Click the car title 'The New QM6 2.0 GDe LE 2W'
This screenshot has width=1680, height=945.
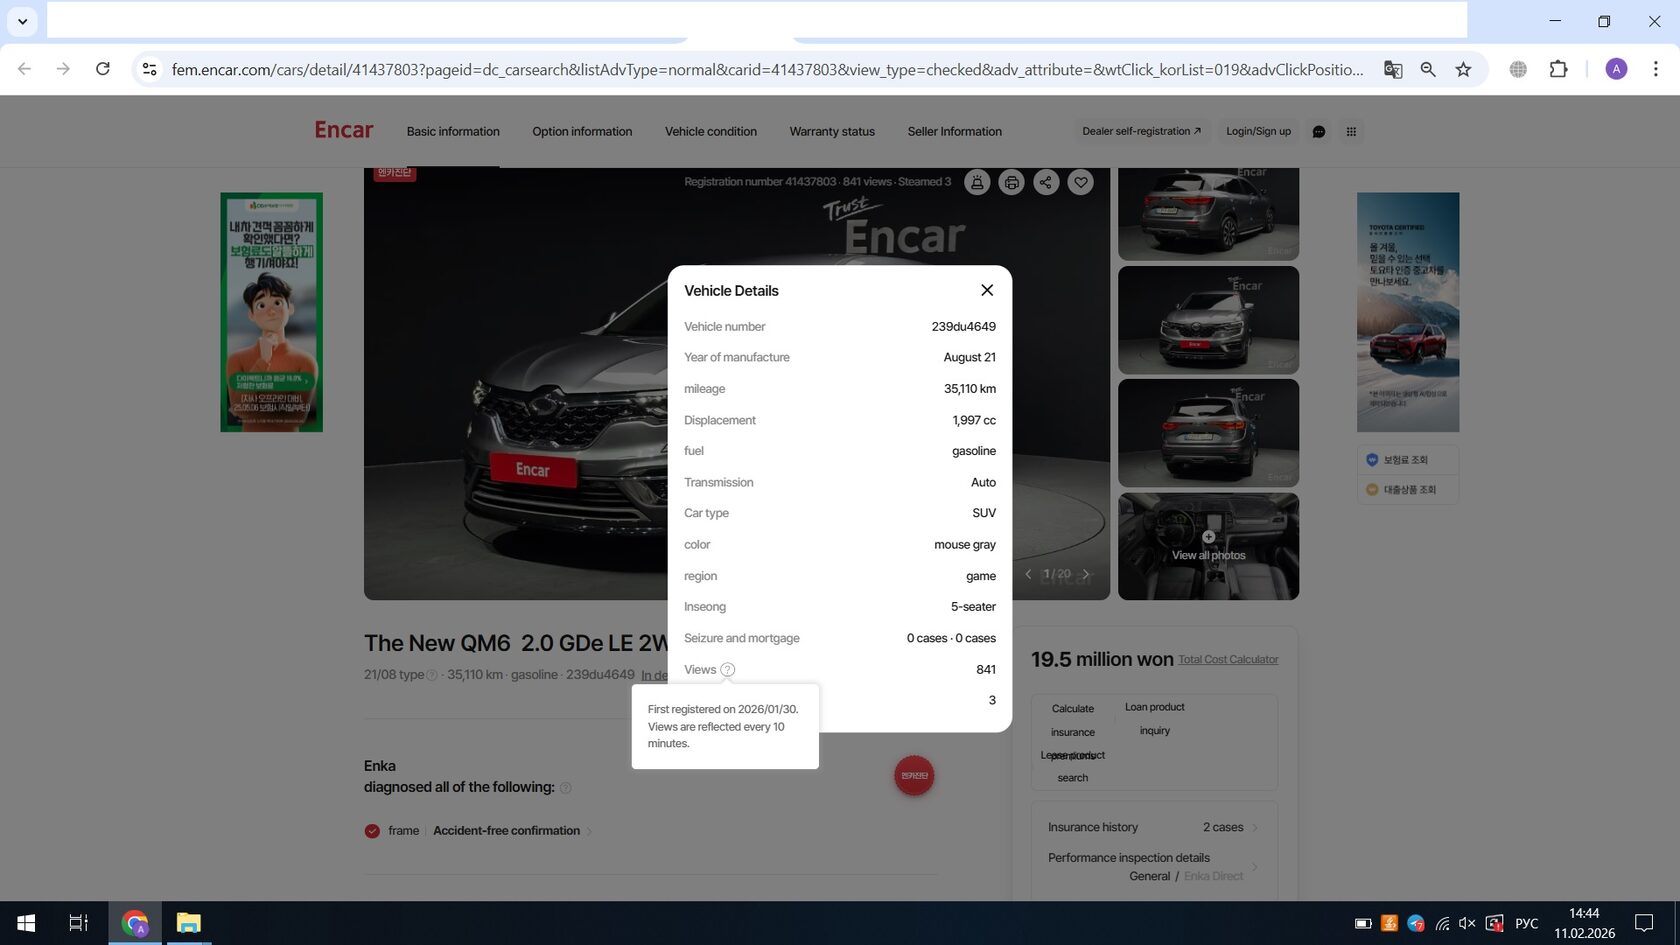point(516,643)
